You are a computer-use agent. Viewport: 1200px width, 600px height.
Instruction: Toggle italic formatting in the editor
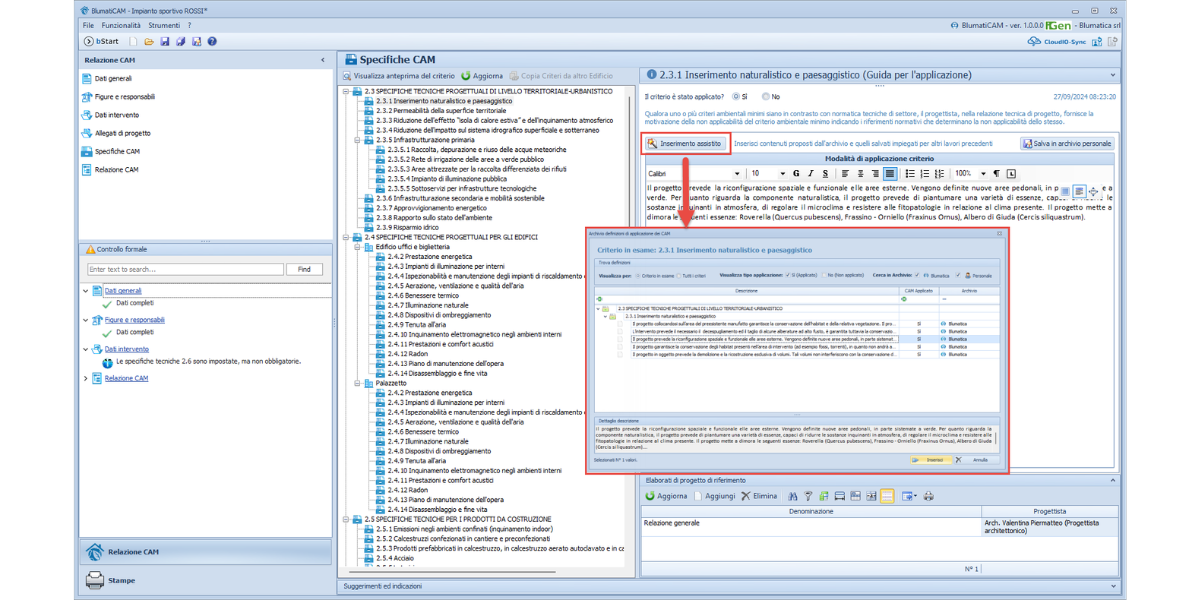pyautogui.click(x=811, y=173)
